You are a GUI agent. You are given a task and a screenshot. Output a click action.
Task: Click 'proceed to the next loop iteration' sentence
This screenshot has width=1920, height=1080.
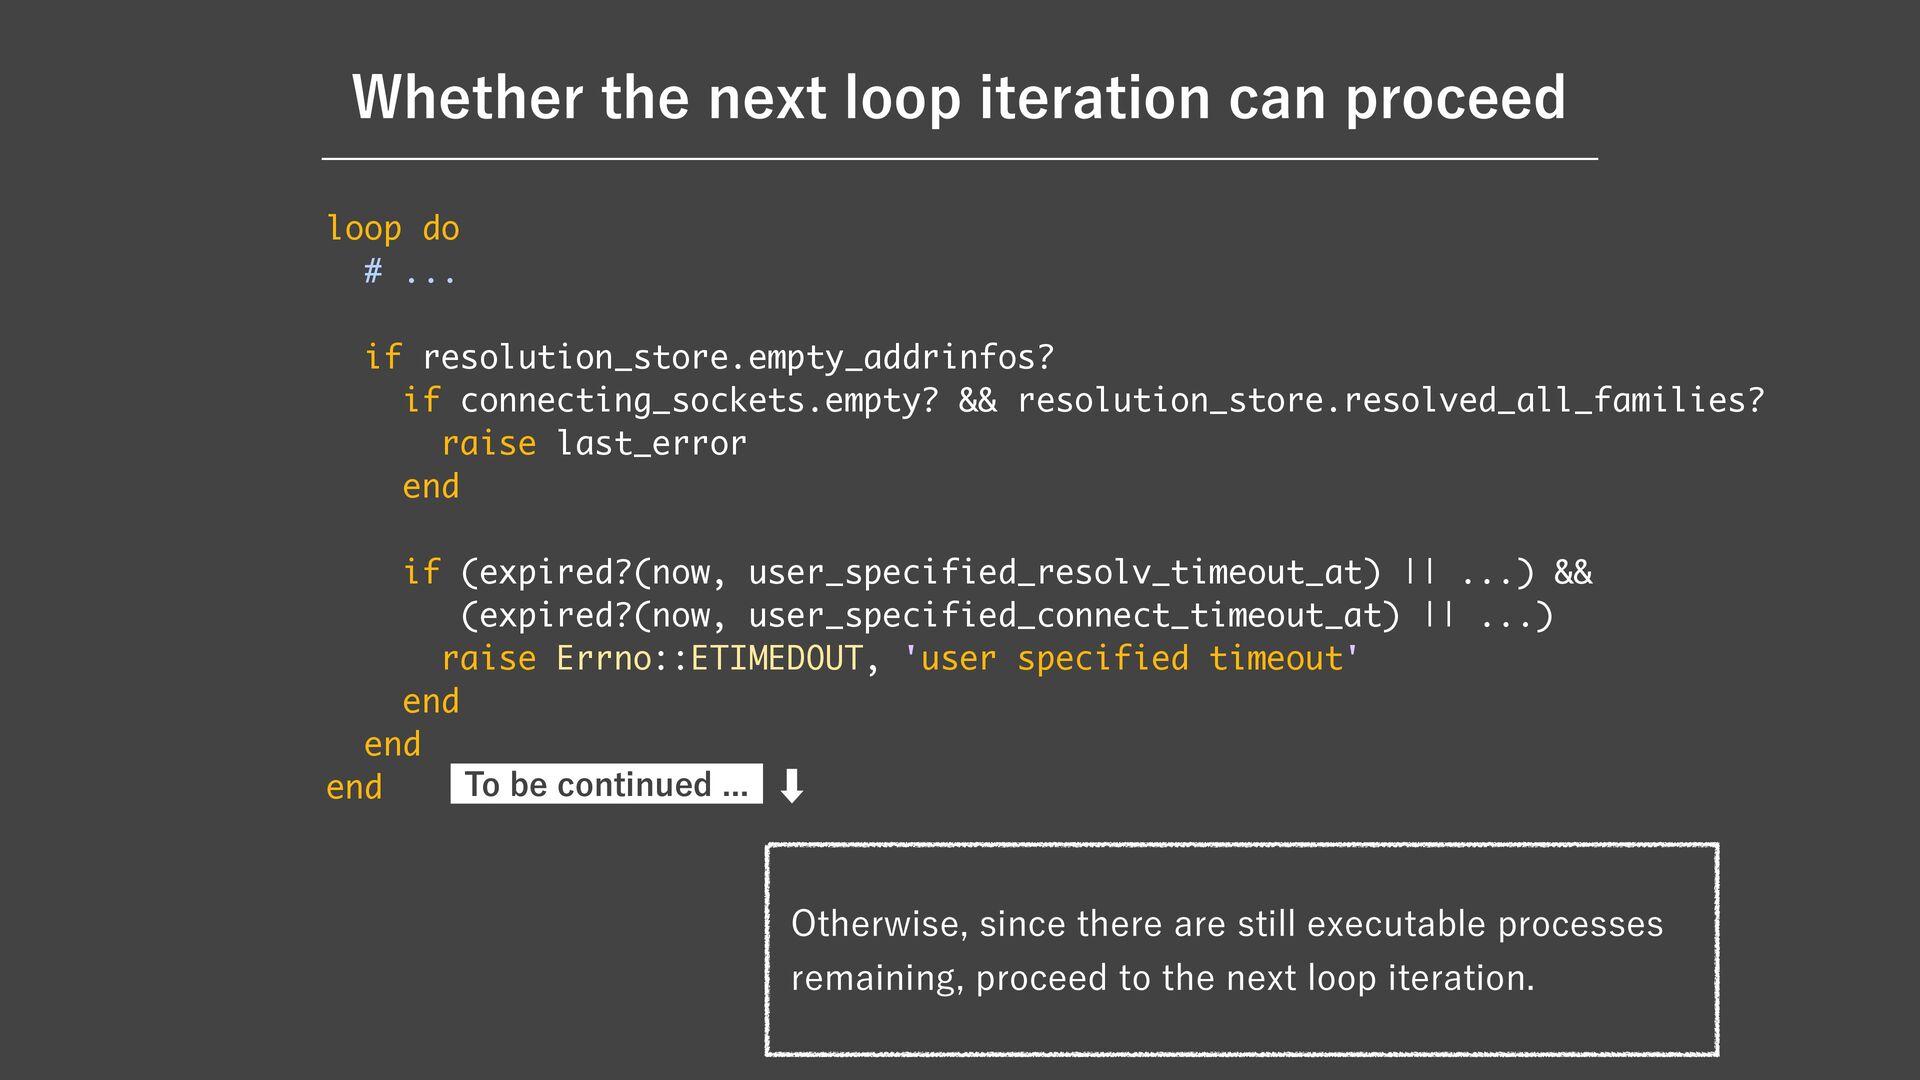(x=1254, y=977)
